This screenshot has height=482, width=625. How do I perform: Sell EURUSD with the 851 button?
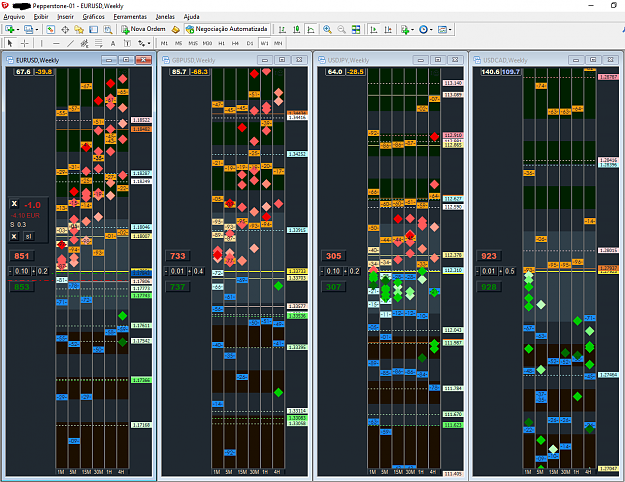22,256
